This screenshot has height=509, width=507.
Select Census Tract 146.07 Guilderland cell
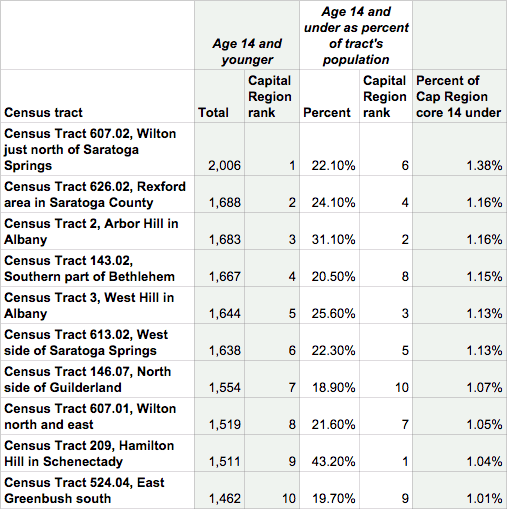click(97, 379)
